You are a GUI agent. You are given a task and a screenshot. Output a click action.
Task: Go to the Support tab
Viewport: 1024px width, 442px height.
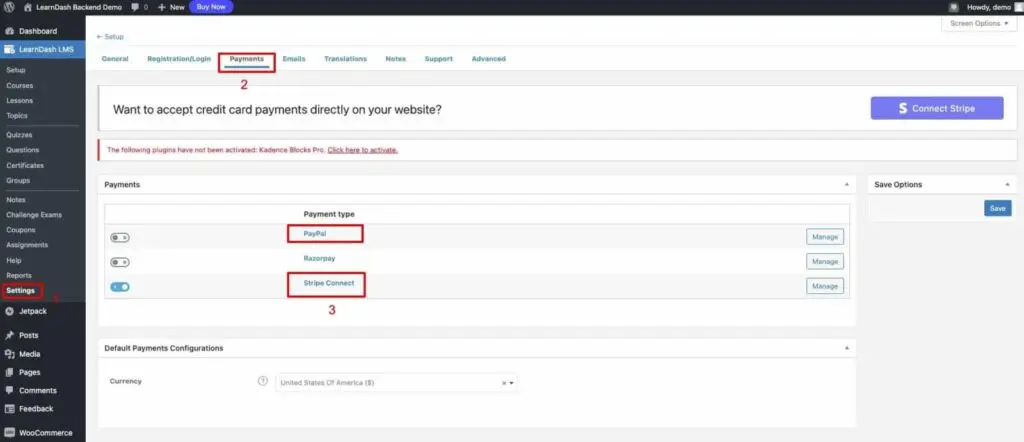[438, 59]
